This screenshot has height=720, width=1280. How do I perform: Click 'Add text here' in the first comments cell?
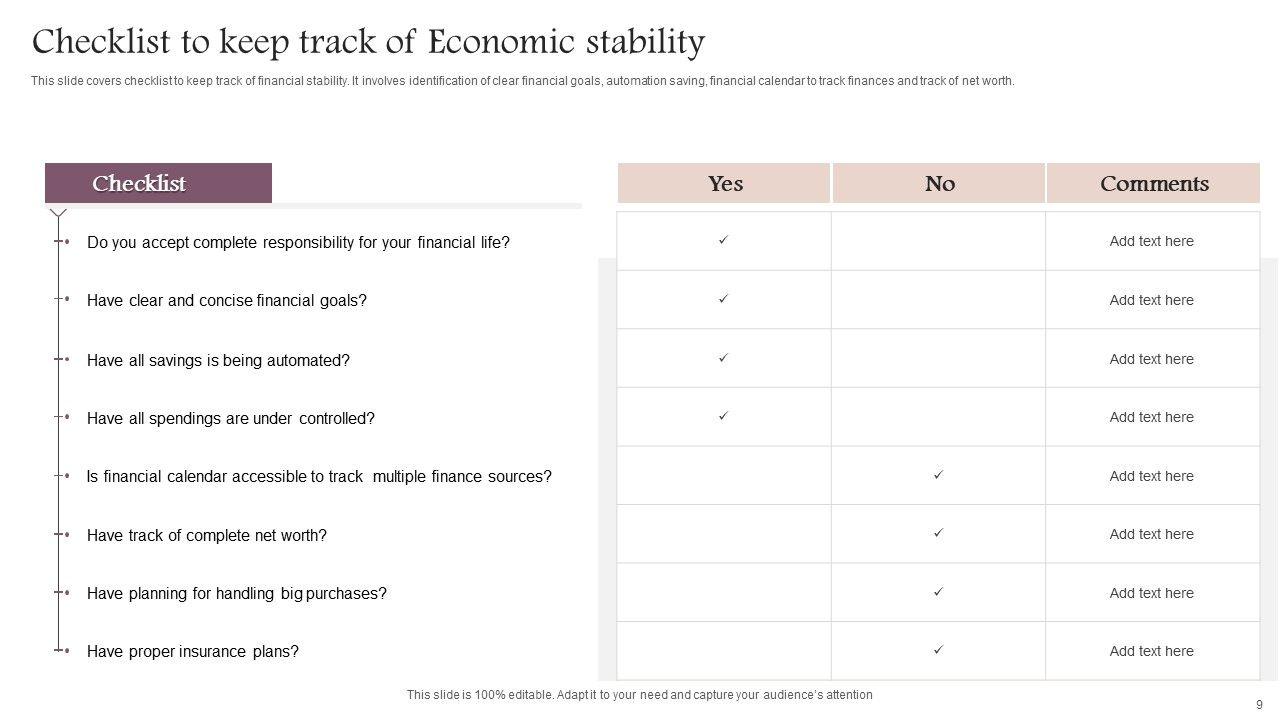tap(1151, 241)
